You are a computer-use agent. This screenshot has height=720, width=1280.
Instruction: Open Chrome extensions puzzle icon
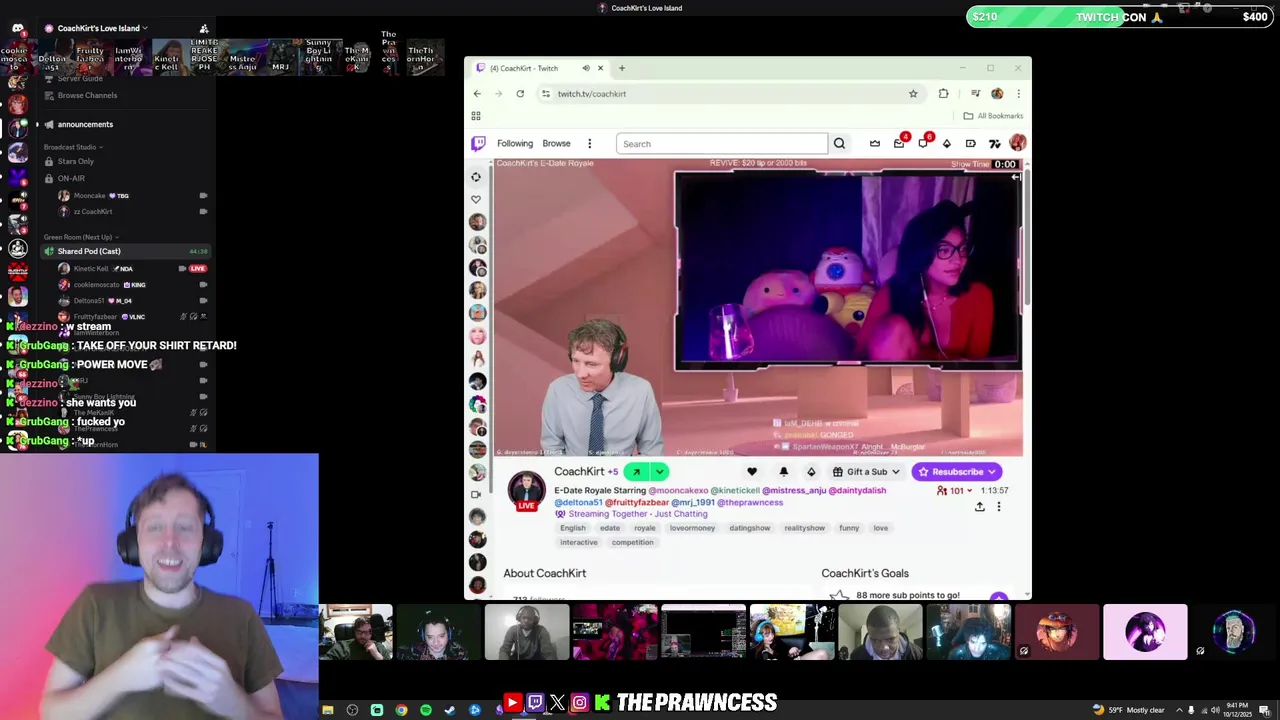943,93
